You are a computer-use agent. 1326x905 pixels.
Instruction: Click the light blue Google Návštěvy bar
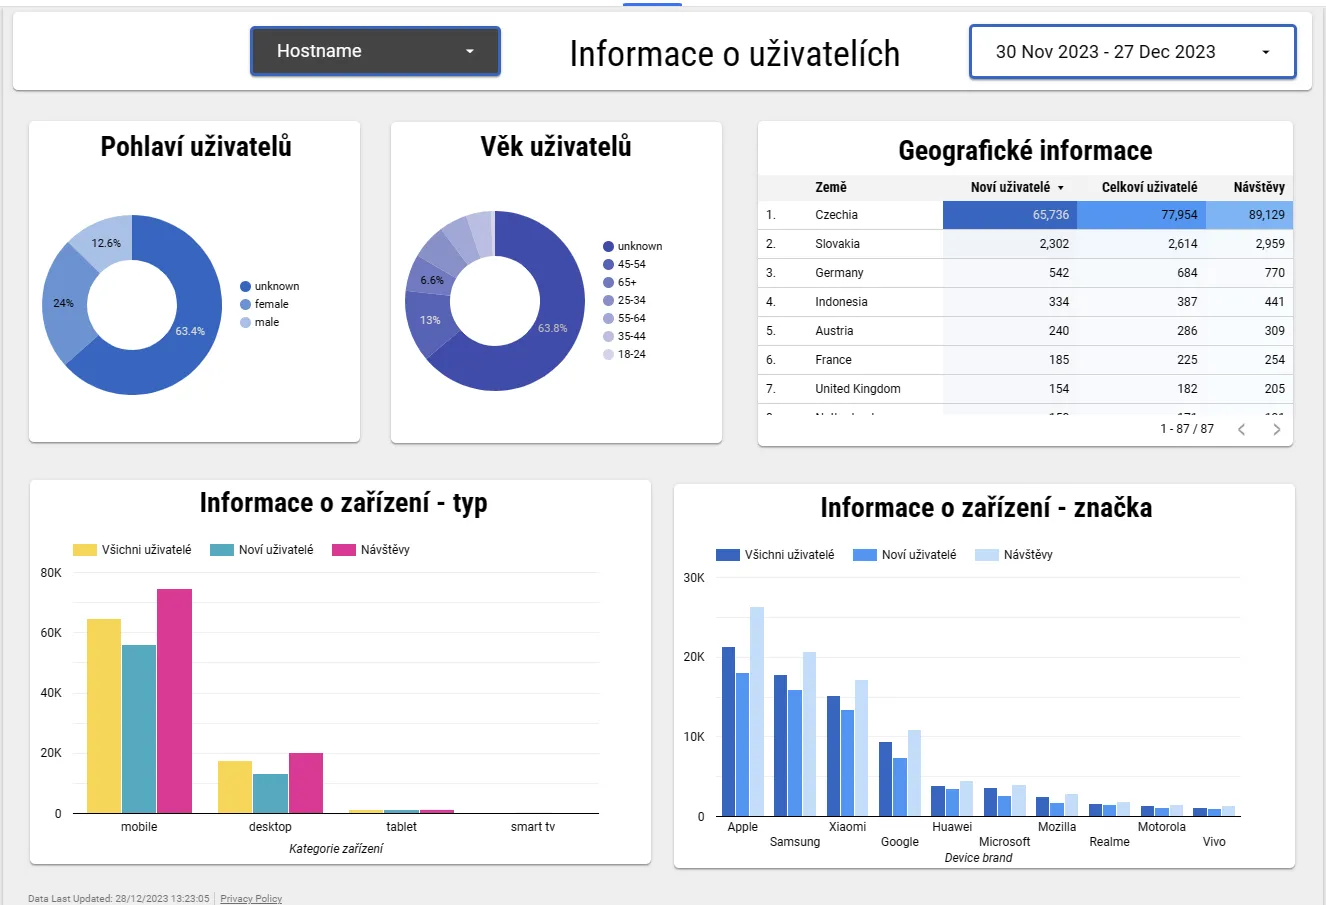tap(914, 773)
